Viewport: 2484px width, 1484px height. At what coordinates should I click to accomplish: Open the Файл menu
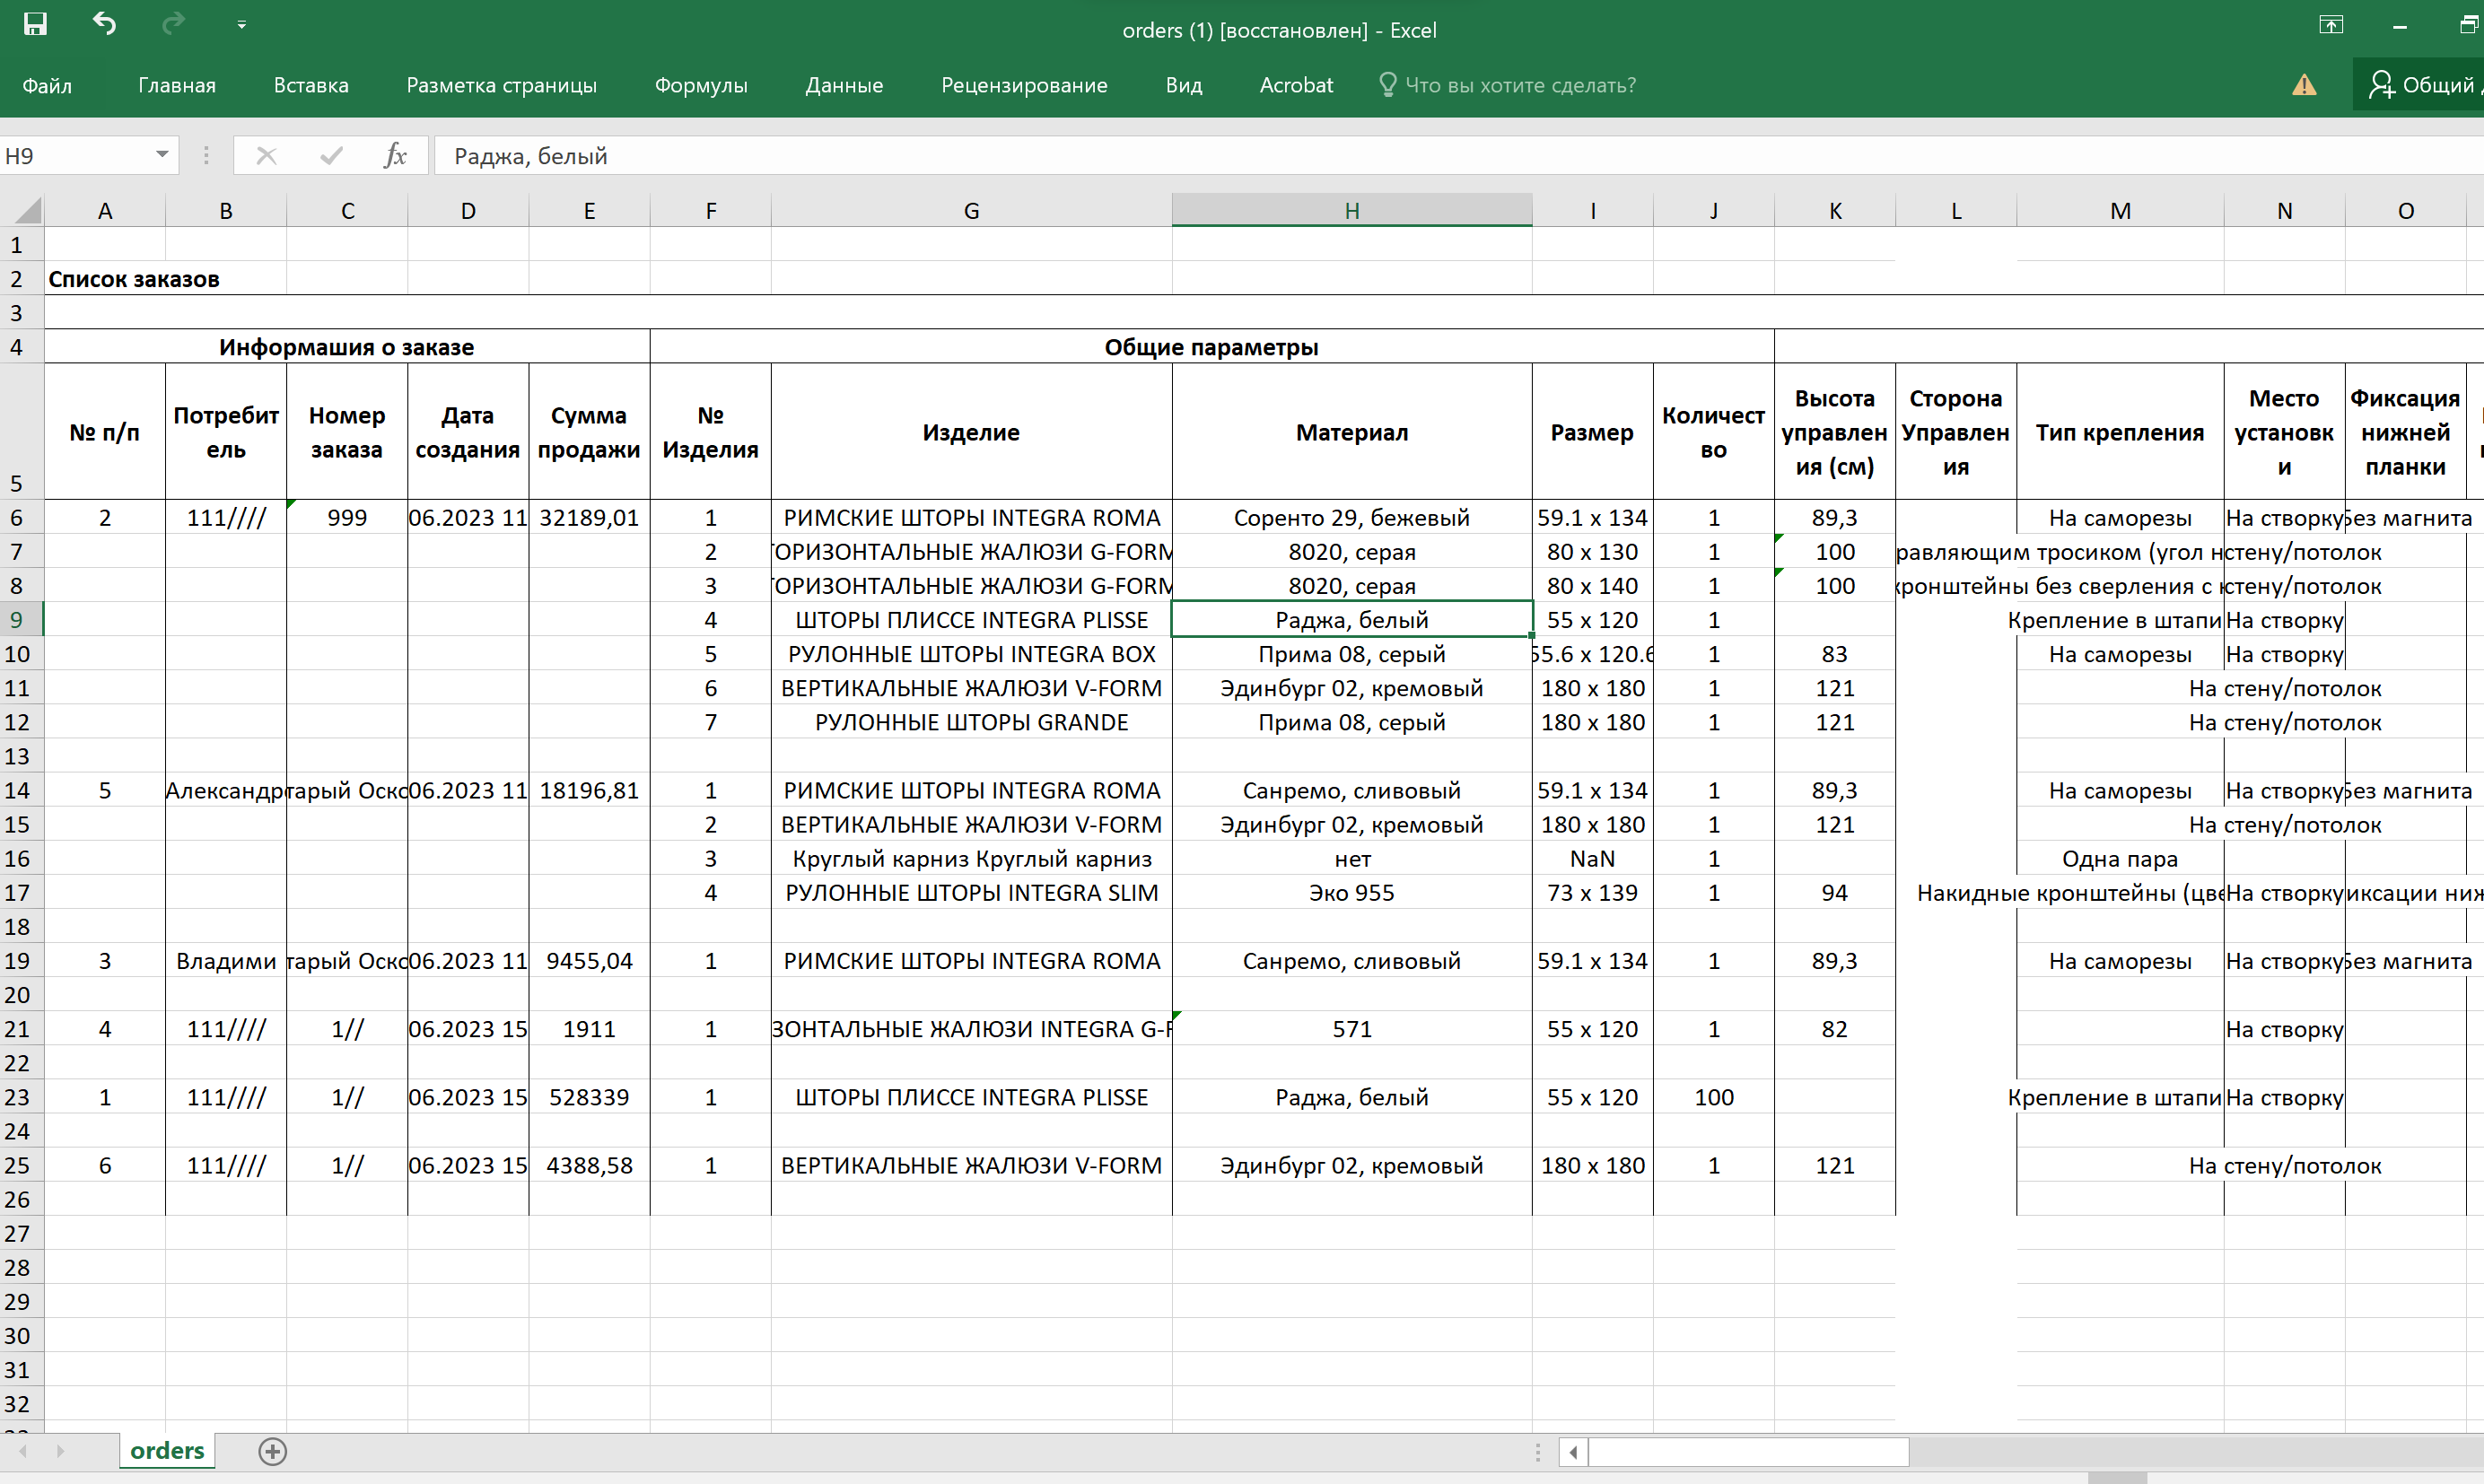point(47,85)
